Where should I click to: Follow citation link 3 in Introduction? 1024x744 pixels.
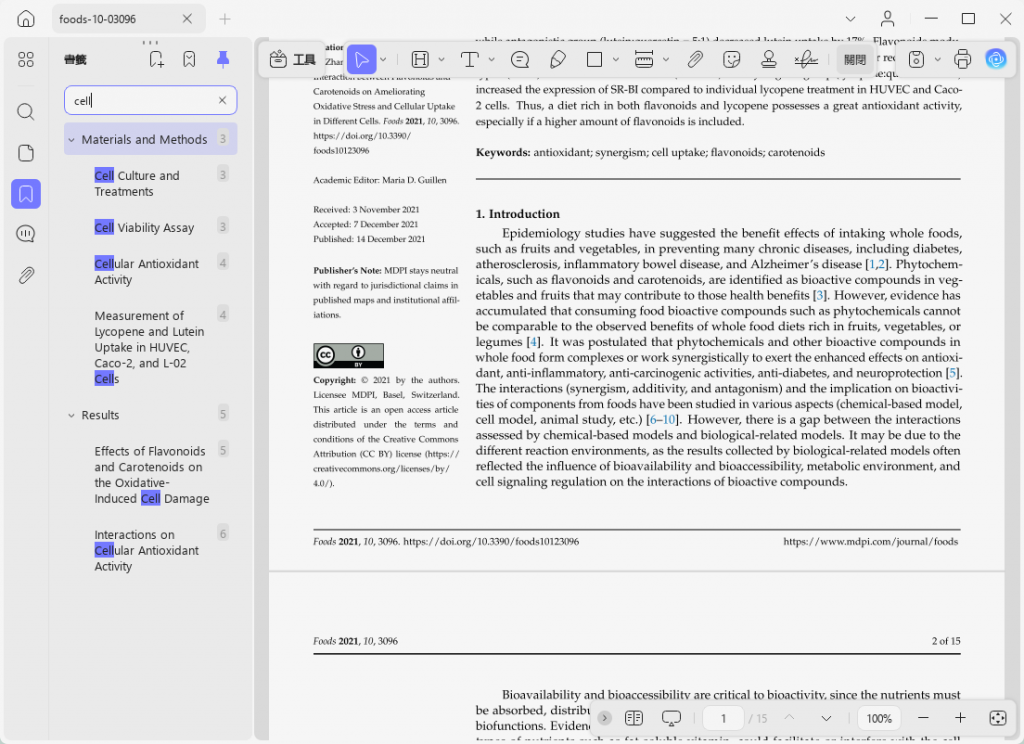820,295
